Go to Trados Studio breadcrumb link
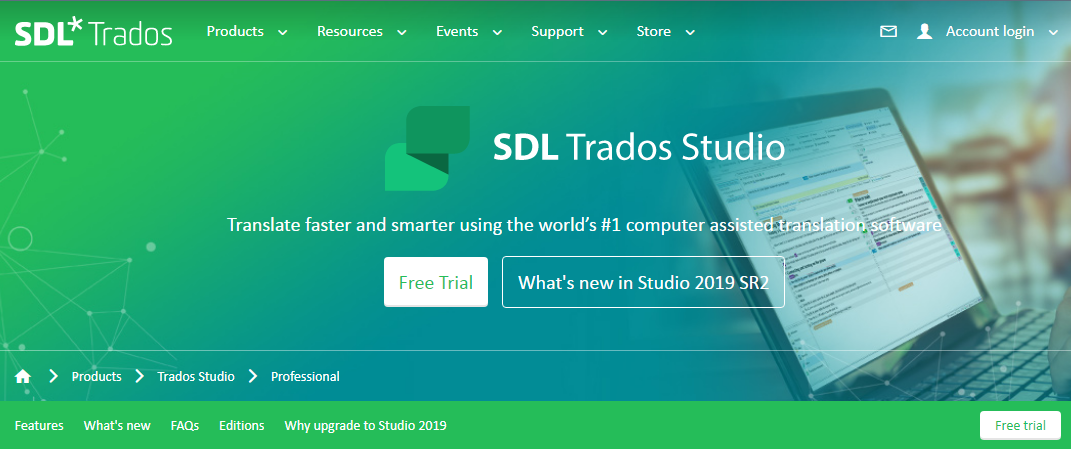Screen dimensions: 1071x449 pyautogui.click(x=196, y=377)
